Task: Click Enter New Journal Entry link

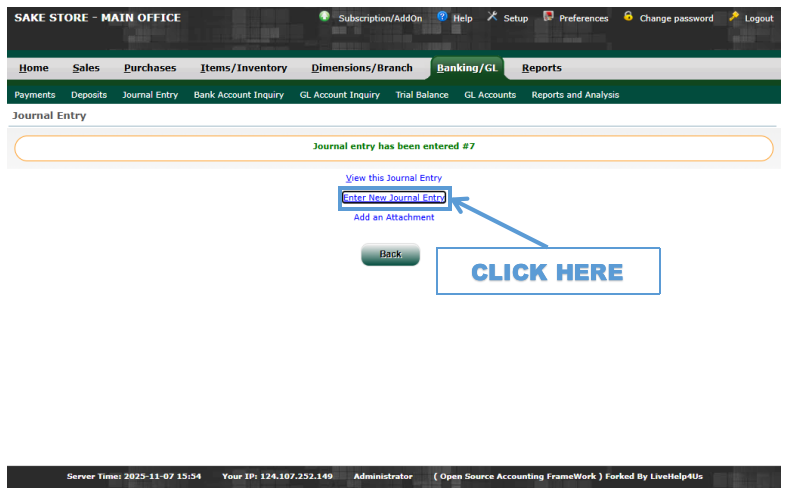Action: 394,198
